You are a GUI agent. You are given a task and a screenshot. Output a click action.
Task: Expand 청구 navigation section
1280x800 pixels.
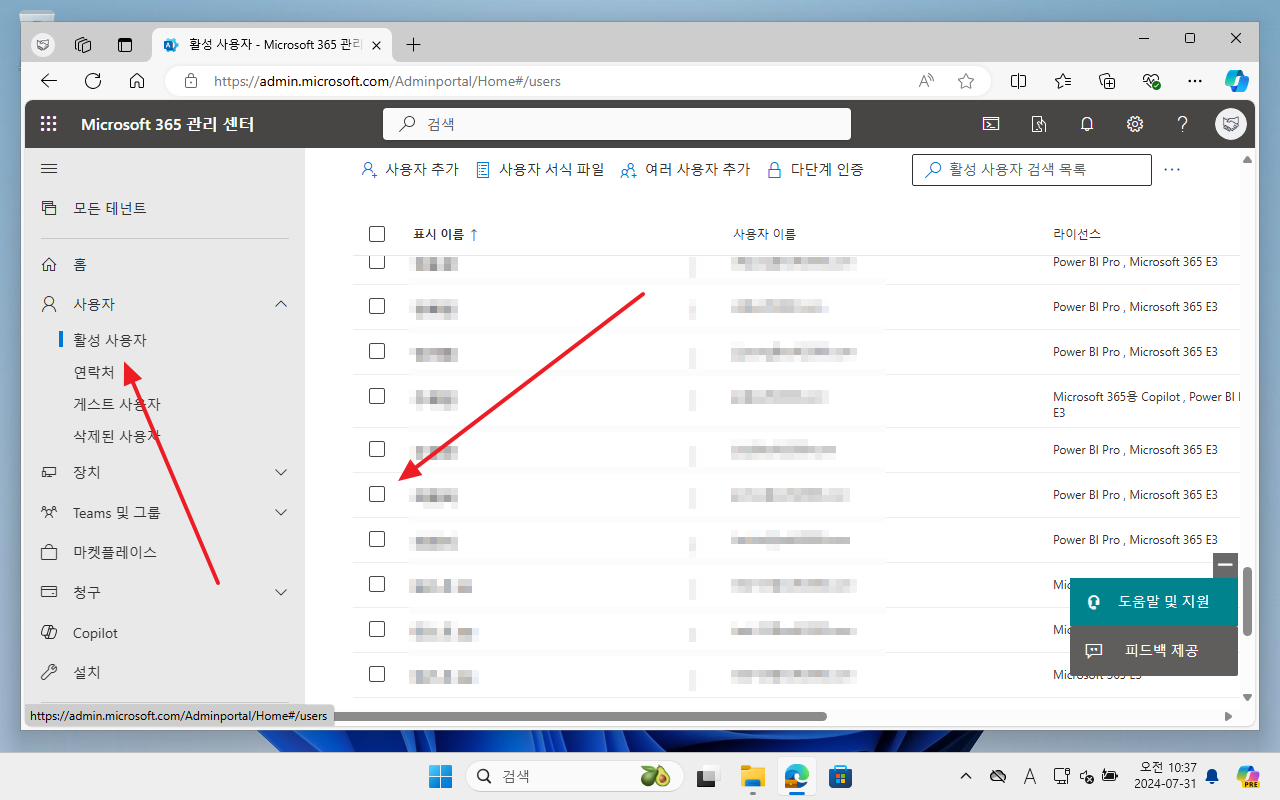(281, 592)
